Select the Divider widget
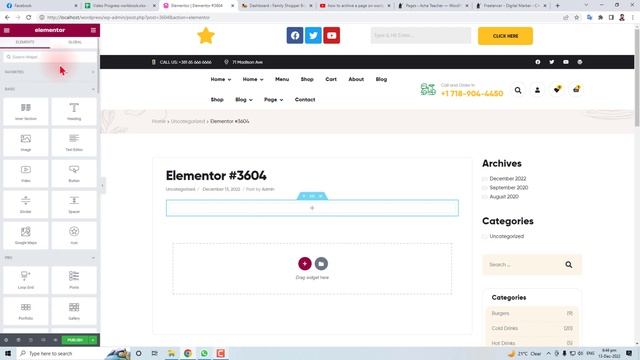The width and height of the screenshot is (640, 360). pos(26,204)
